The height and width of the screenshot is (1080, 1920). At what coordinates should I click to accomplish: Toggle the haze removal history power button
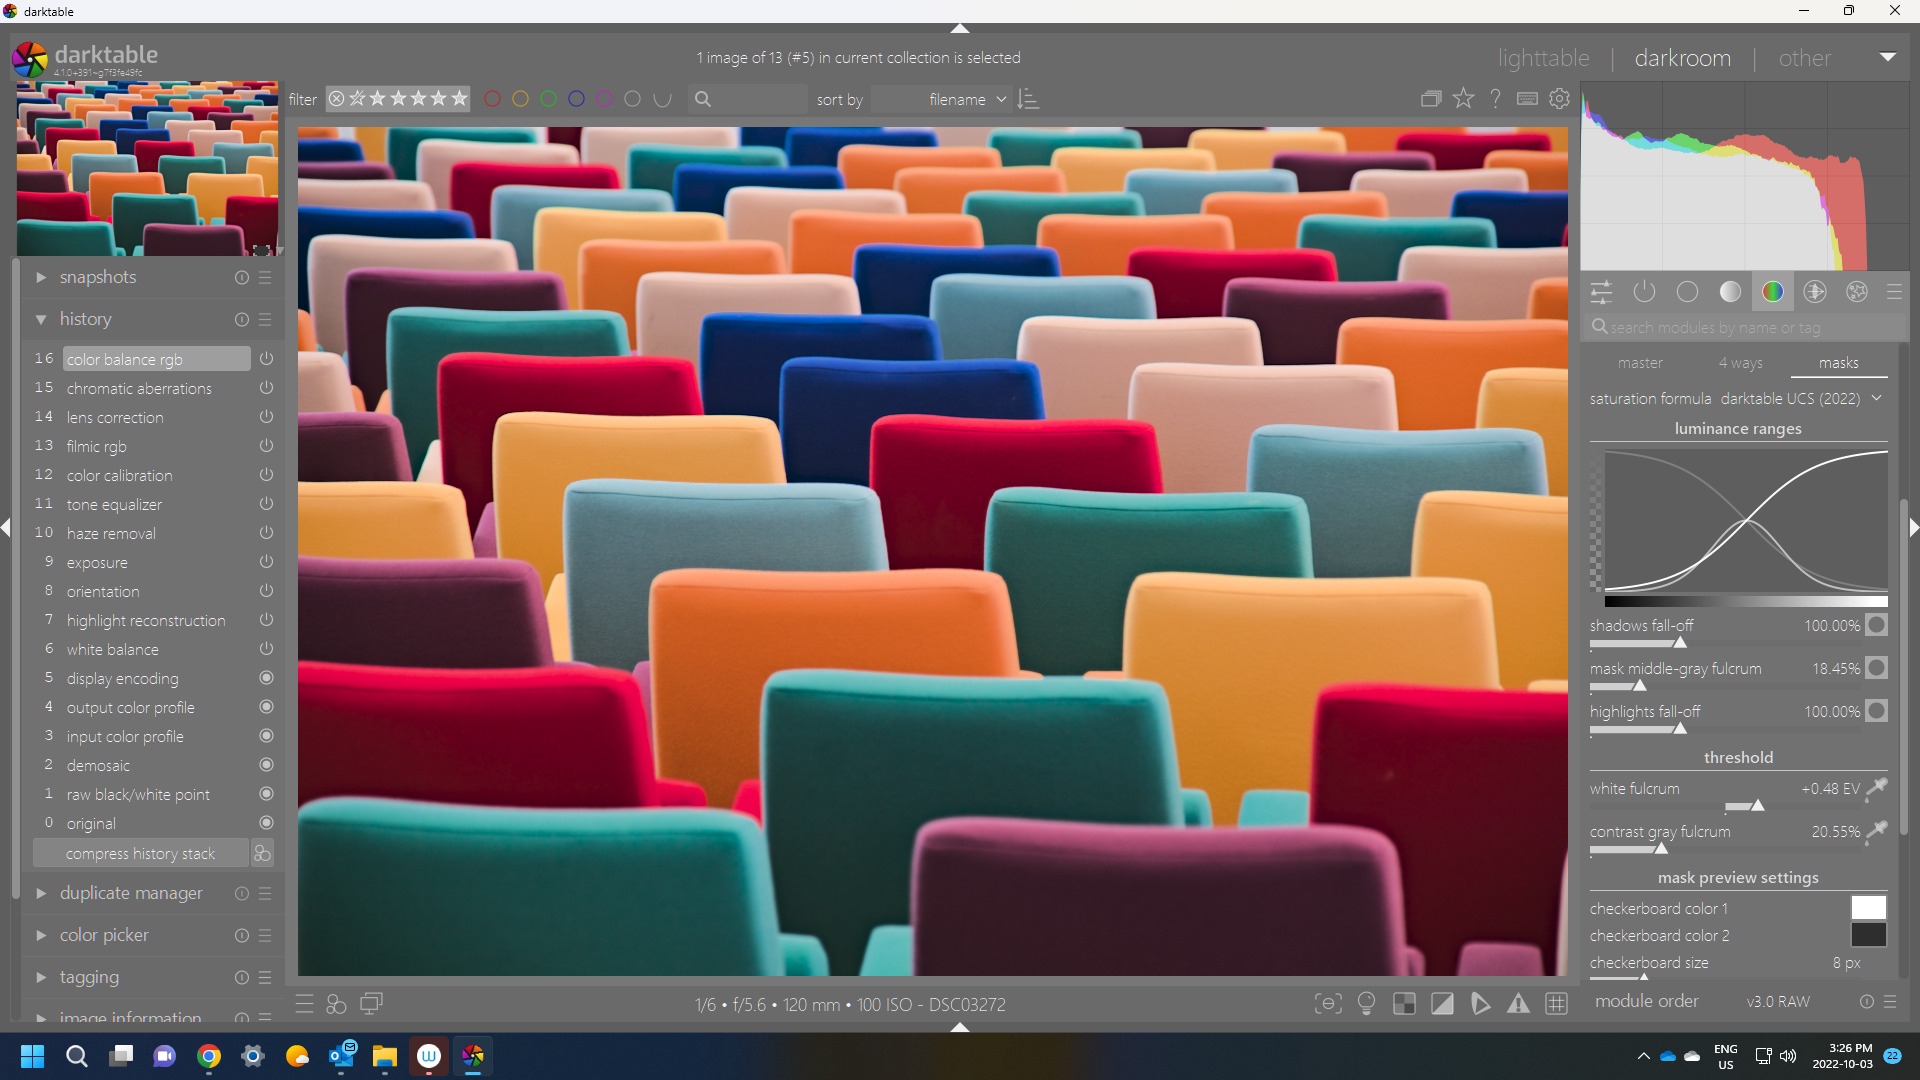[x=266, y=533]
